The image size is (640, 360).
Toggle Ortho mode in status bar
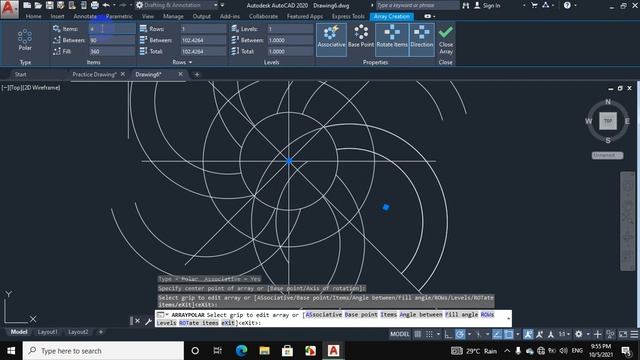click(448, 334)
